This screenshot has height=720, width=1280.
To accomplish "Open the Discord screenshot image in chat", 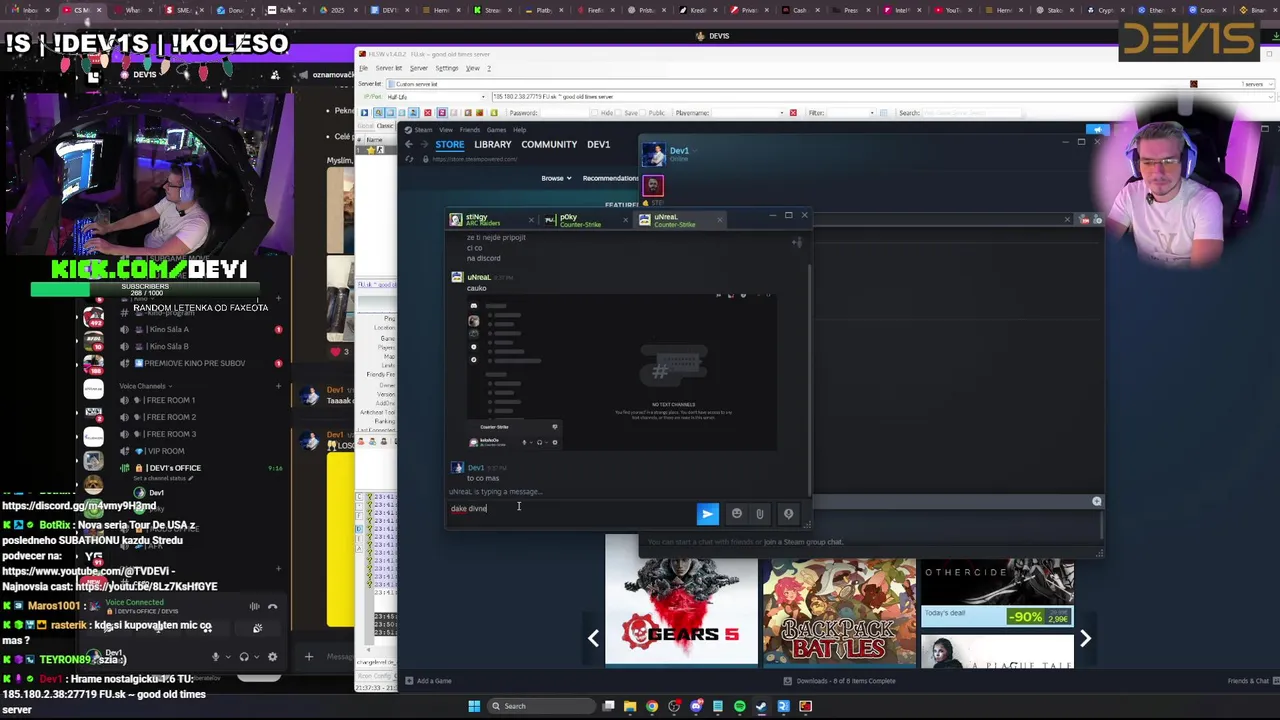I will [x=621, y=371].
